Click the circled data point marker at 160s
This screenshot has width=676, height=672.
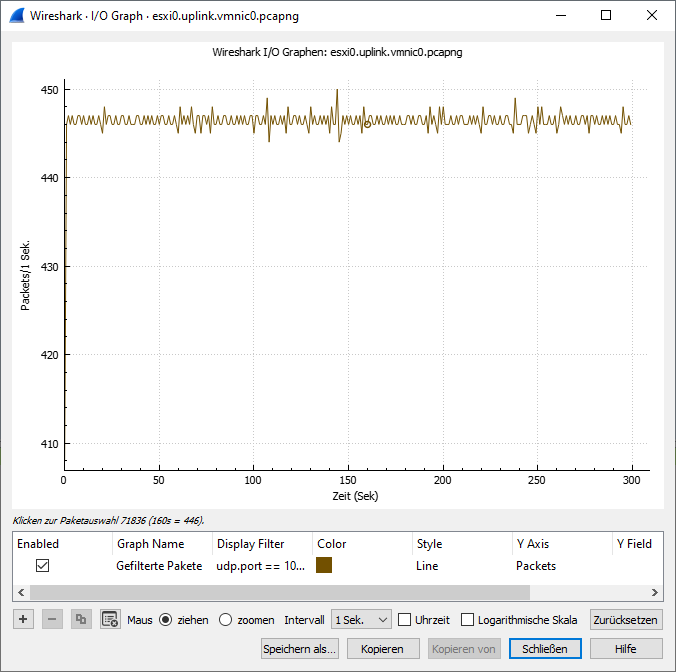pos(367,124)
